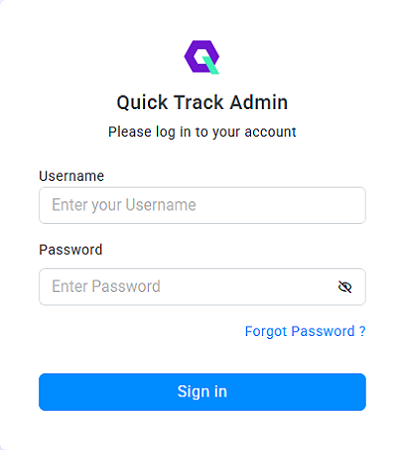The height and width of the screenshot is (450, 400).
Task: Focus the Username input field
Action: 202,205
